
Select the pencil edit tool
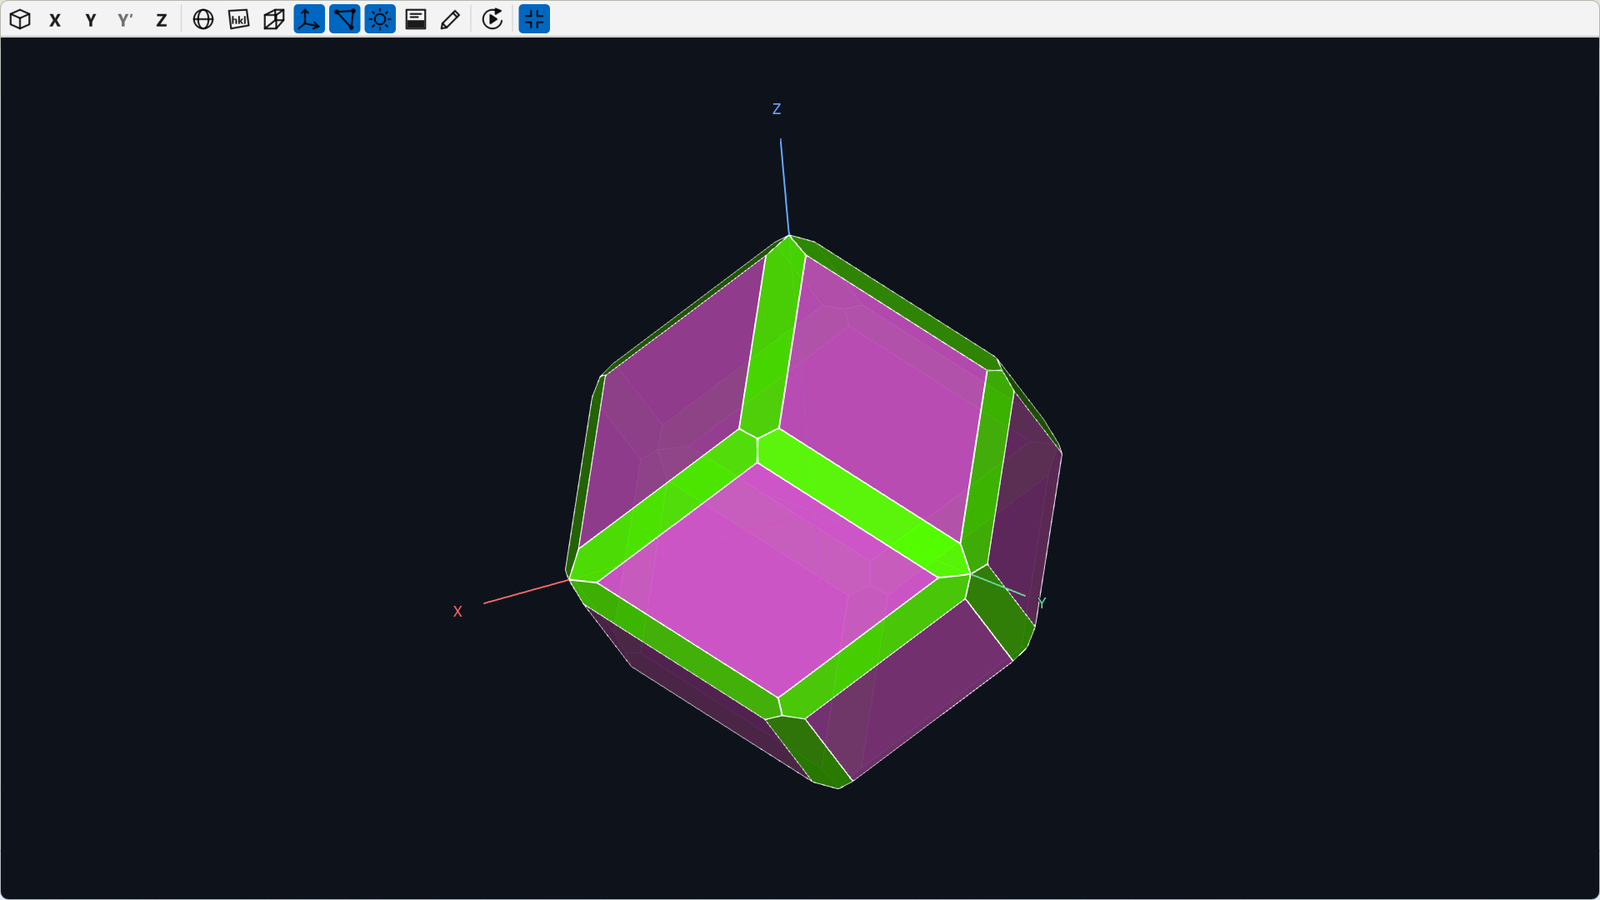coord(451,19)
